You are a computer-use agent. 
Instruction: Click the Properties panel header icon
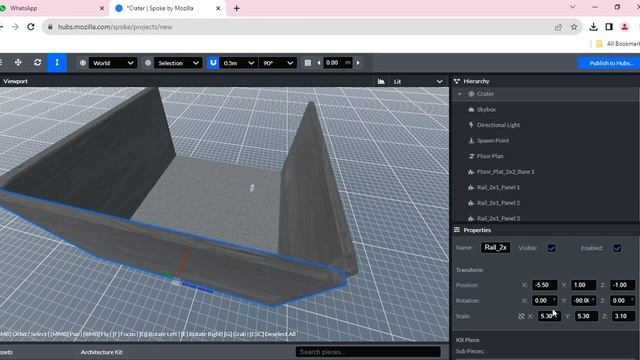click(x=457, y=230)
